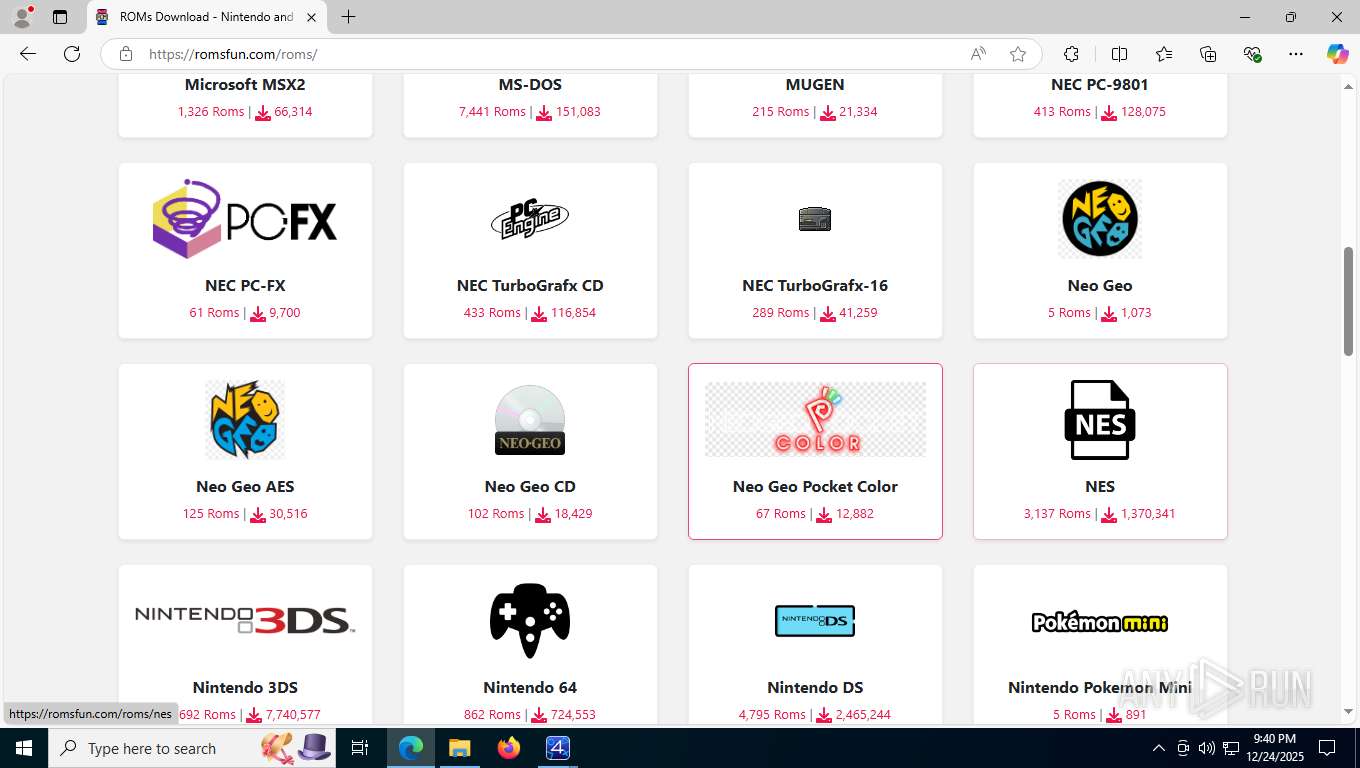Click the page vertical scrollbar thumb
1360x768 pixels.
coord(1348,301)
